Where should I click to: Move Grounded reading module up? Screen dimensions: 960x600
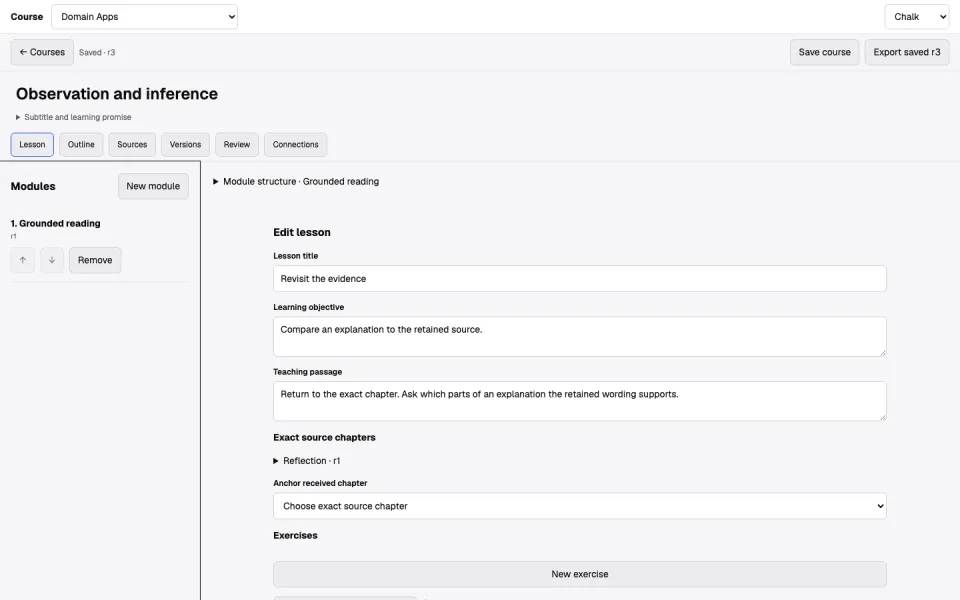tap(23, 260)
